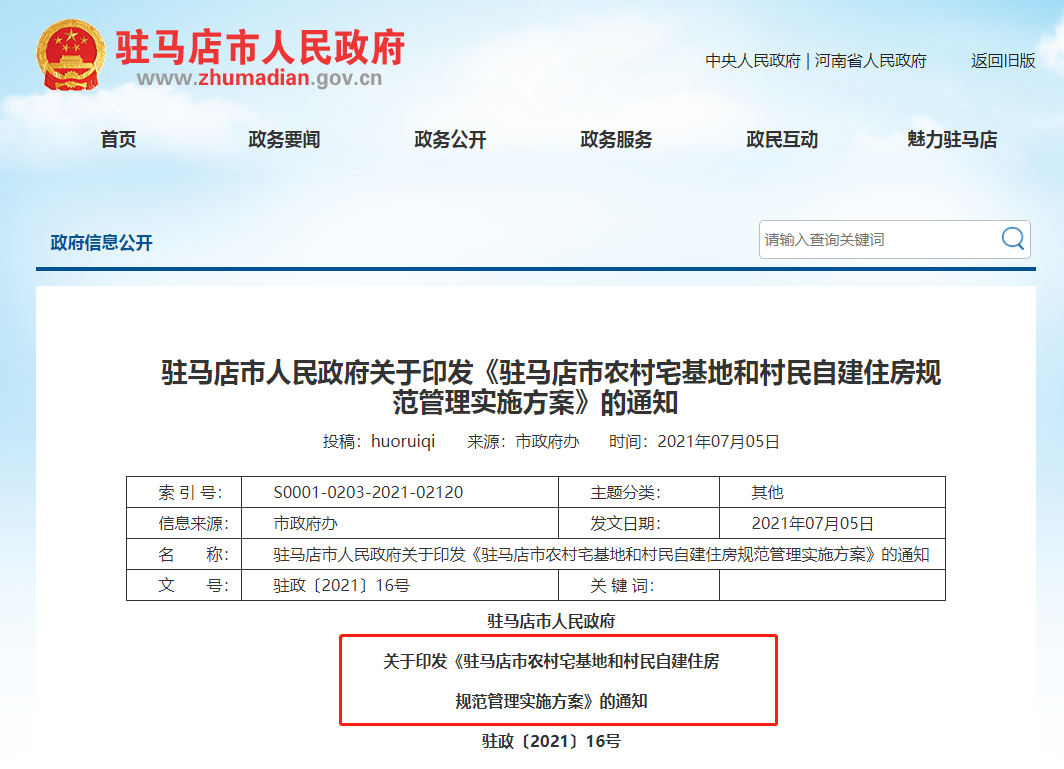Click the document name value in table

pos(601,555)
